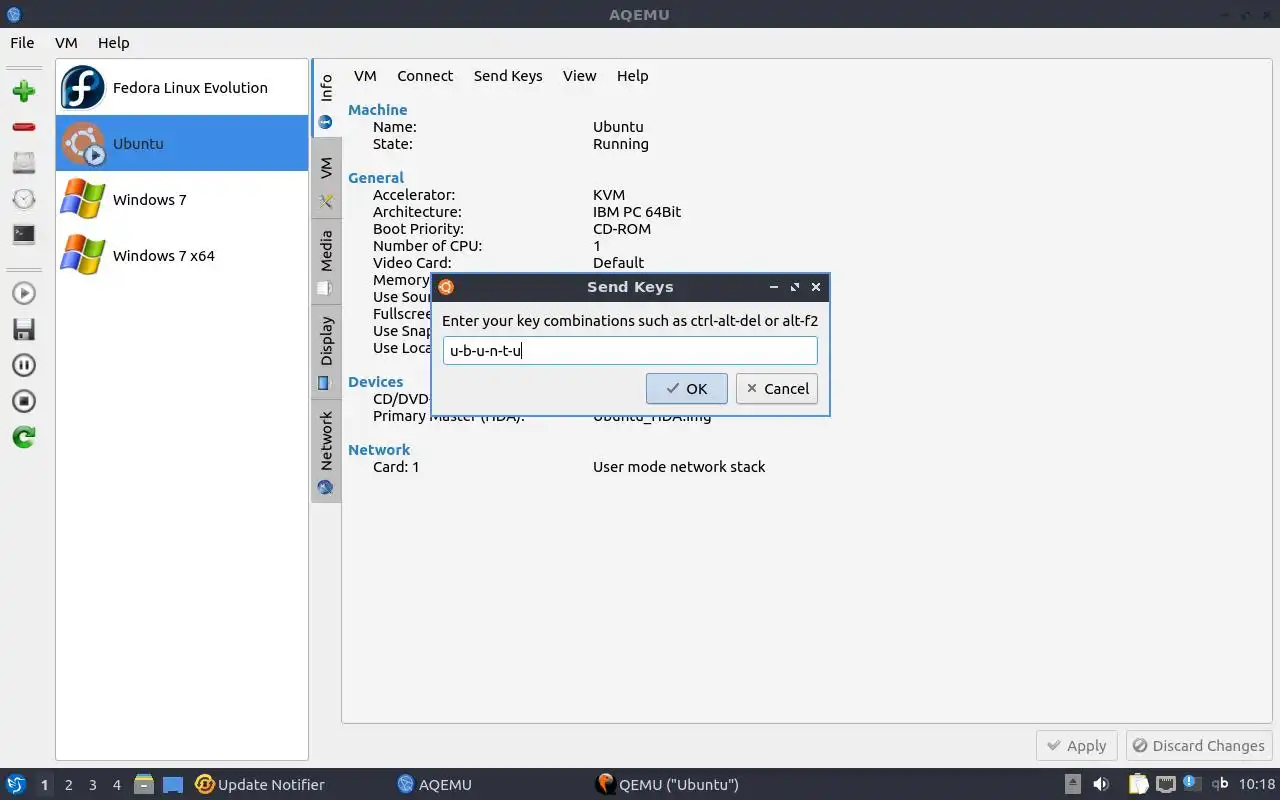Click the removable media eject tray icon

pos(1073,785)
